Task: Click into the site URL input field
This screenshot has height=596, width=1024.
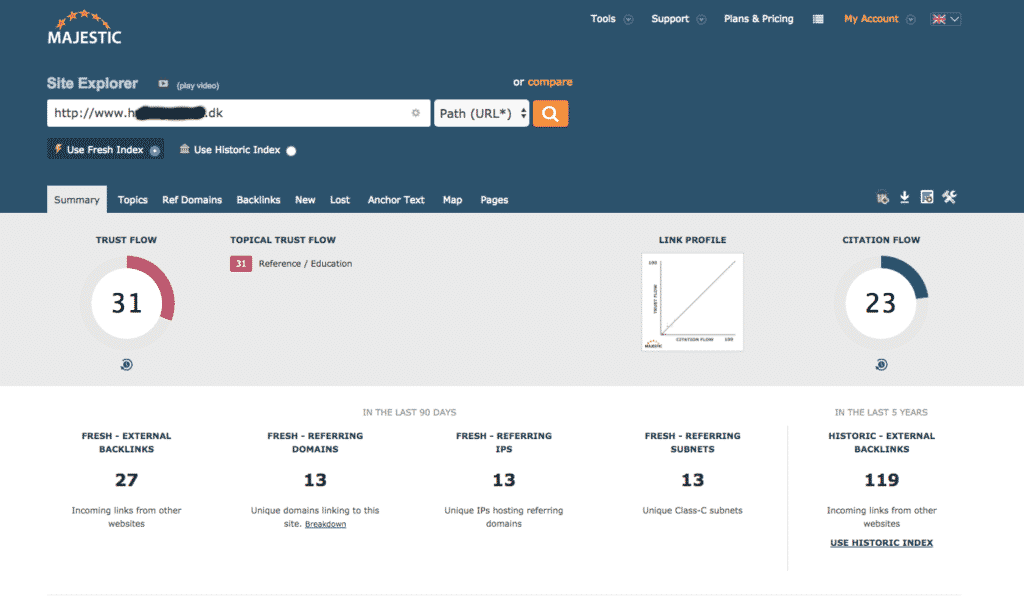Action: (238, 113)
